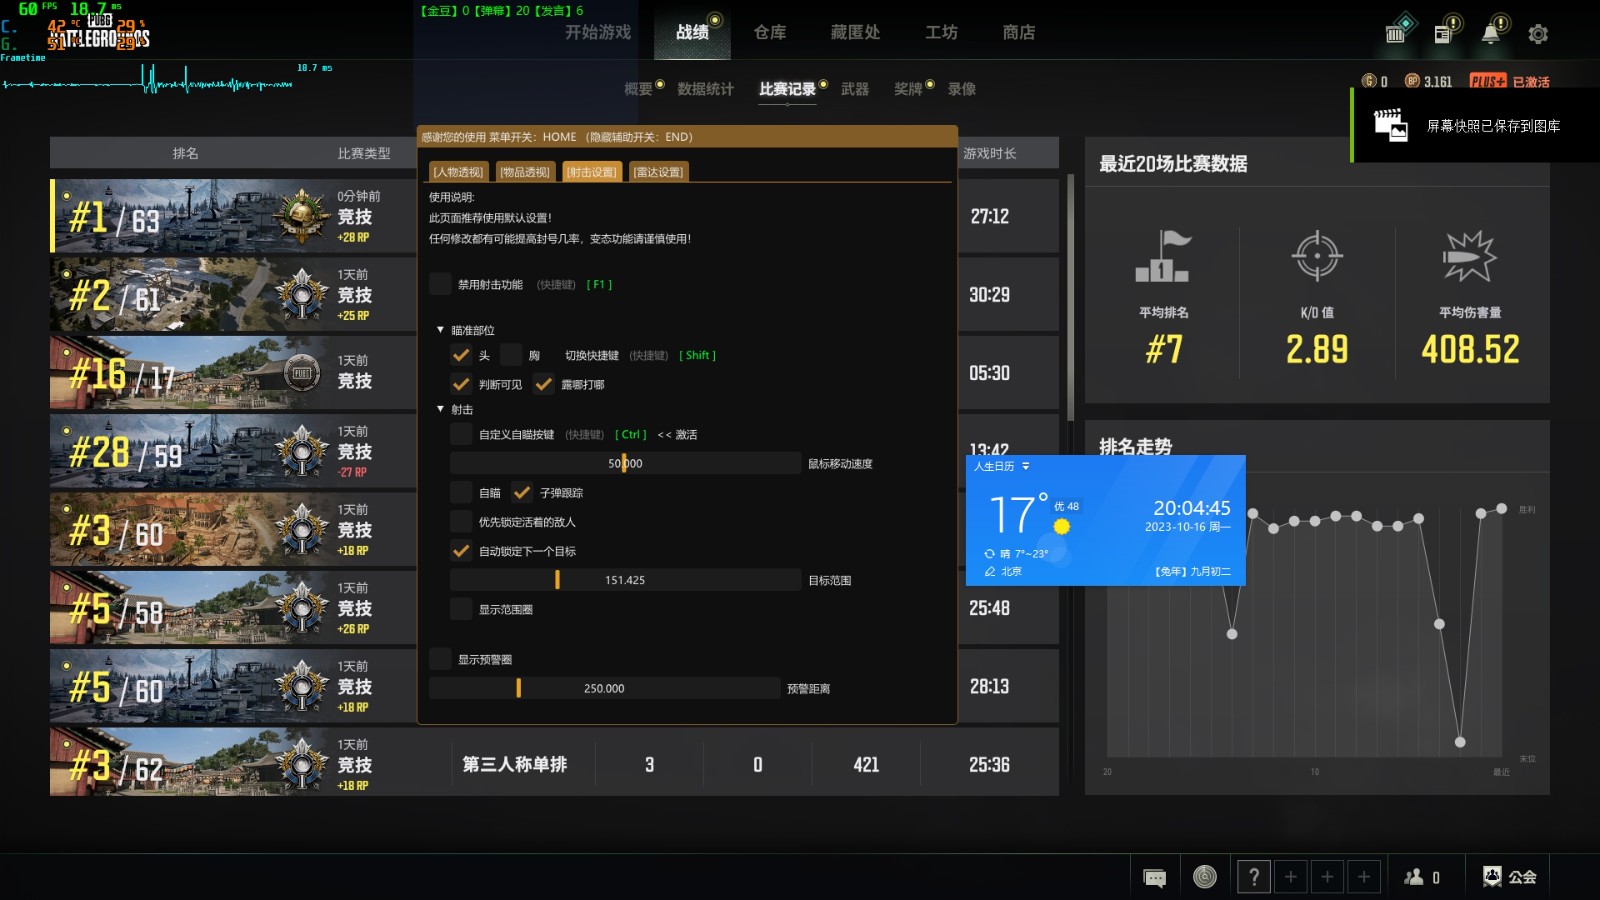
Task: Switch to 物品透视 tab
Action: coord(525,172)
